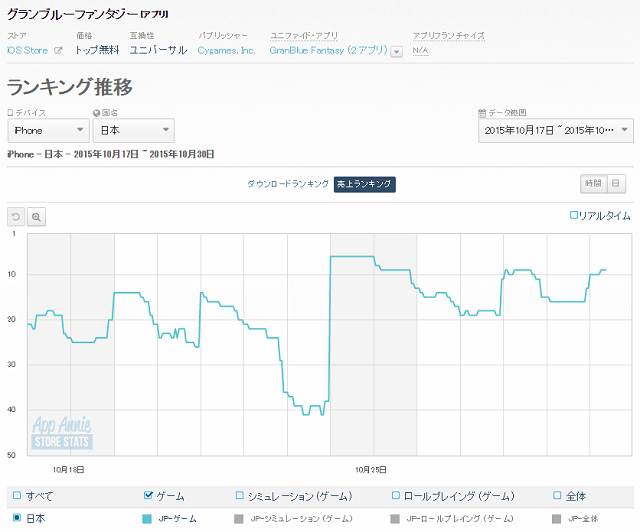Click the magnifier zoom icon
This screenshot has height=532, width=640.
pyautogui.click(x=36, y=217)
